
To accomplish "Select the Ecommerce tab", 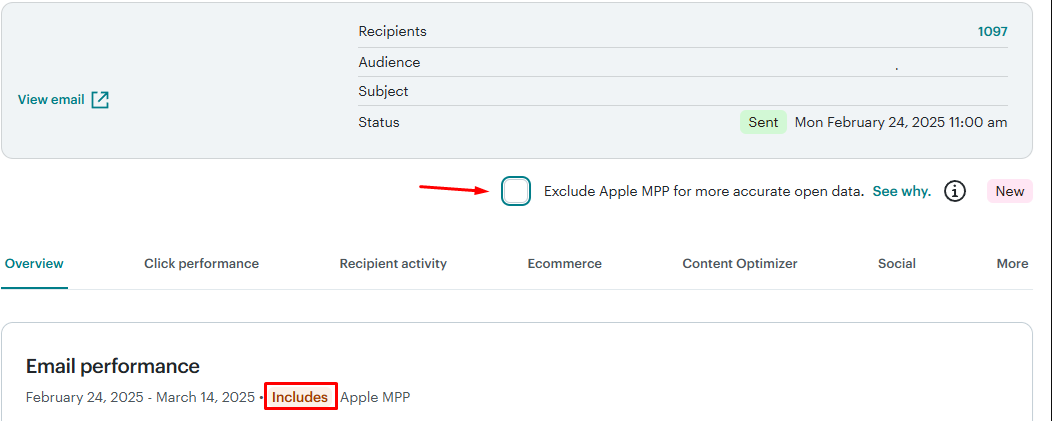I will pyautogui.click(x=564, y=264).
